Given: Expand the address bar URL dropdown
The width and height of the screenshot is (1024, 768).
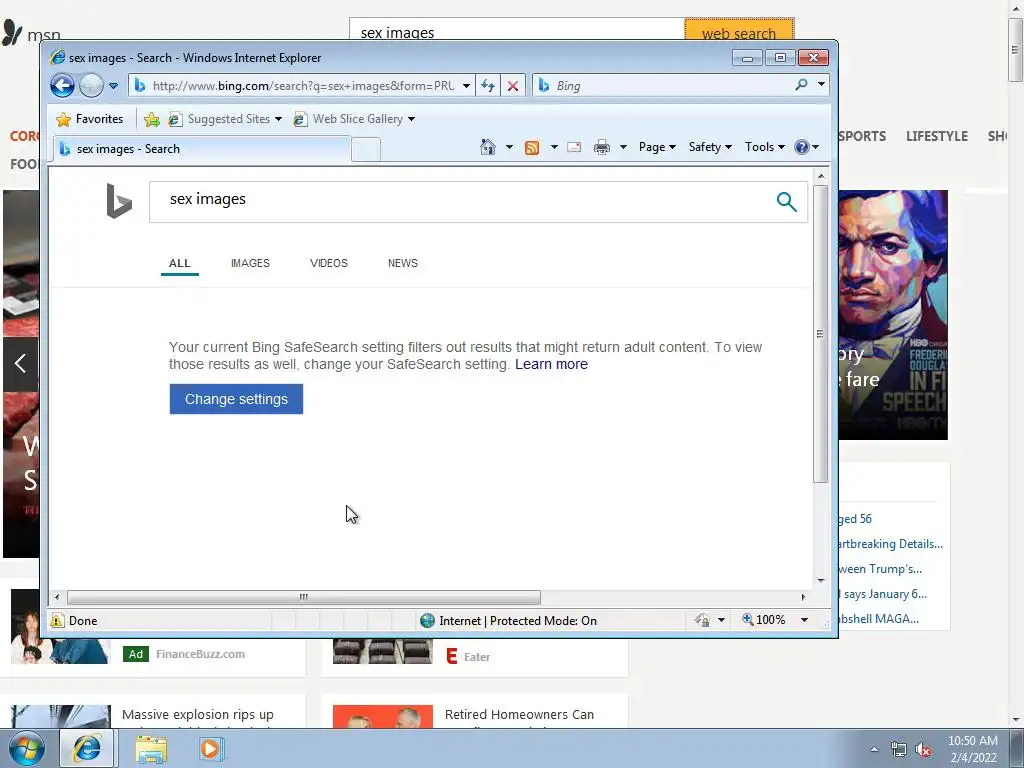Looking at the screenshot, I should (466, 86).
